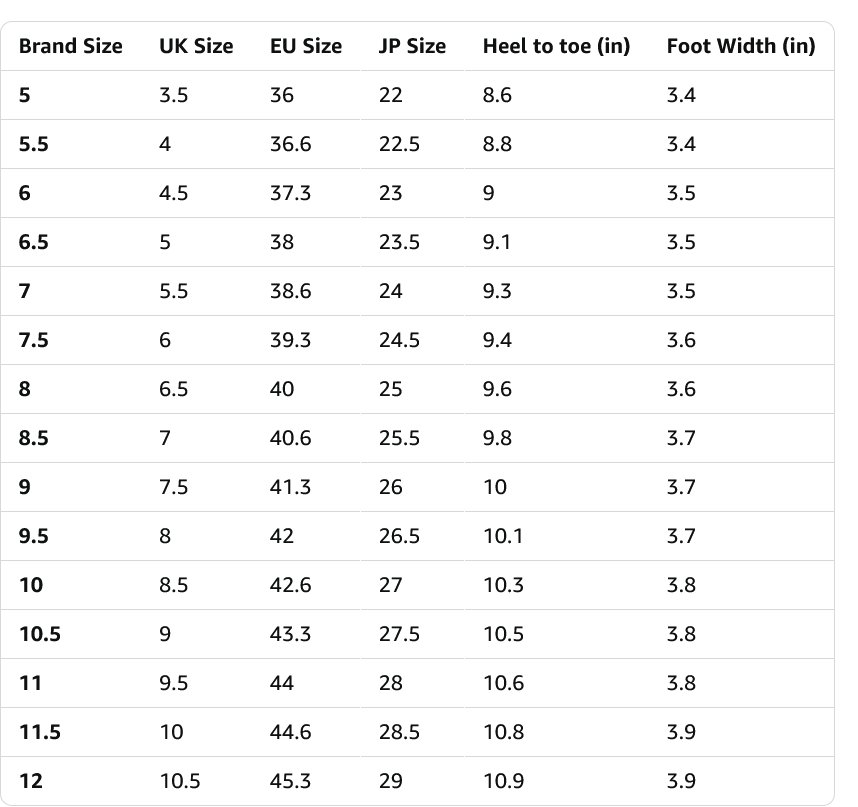Click the UK Size column header
The image size is (858, 807).
pyautogui.click(x=196, y=46)
